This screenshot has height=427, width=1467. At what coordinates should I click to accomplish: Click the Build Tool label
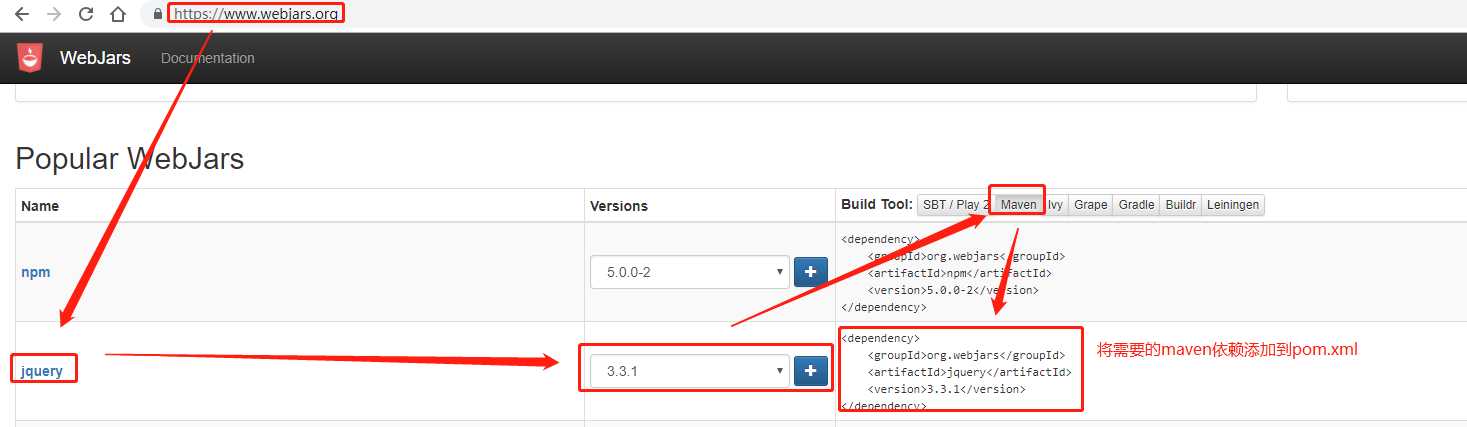click(x=876, y=204)
